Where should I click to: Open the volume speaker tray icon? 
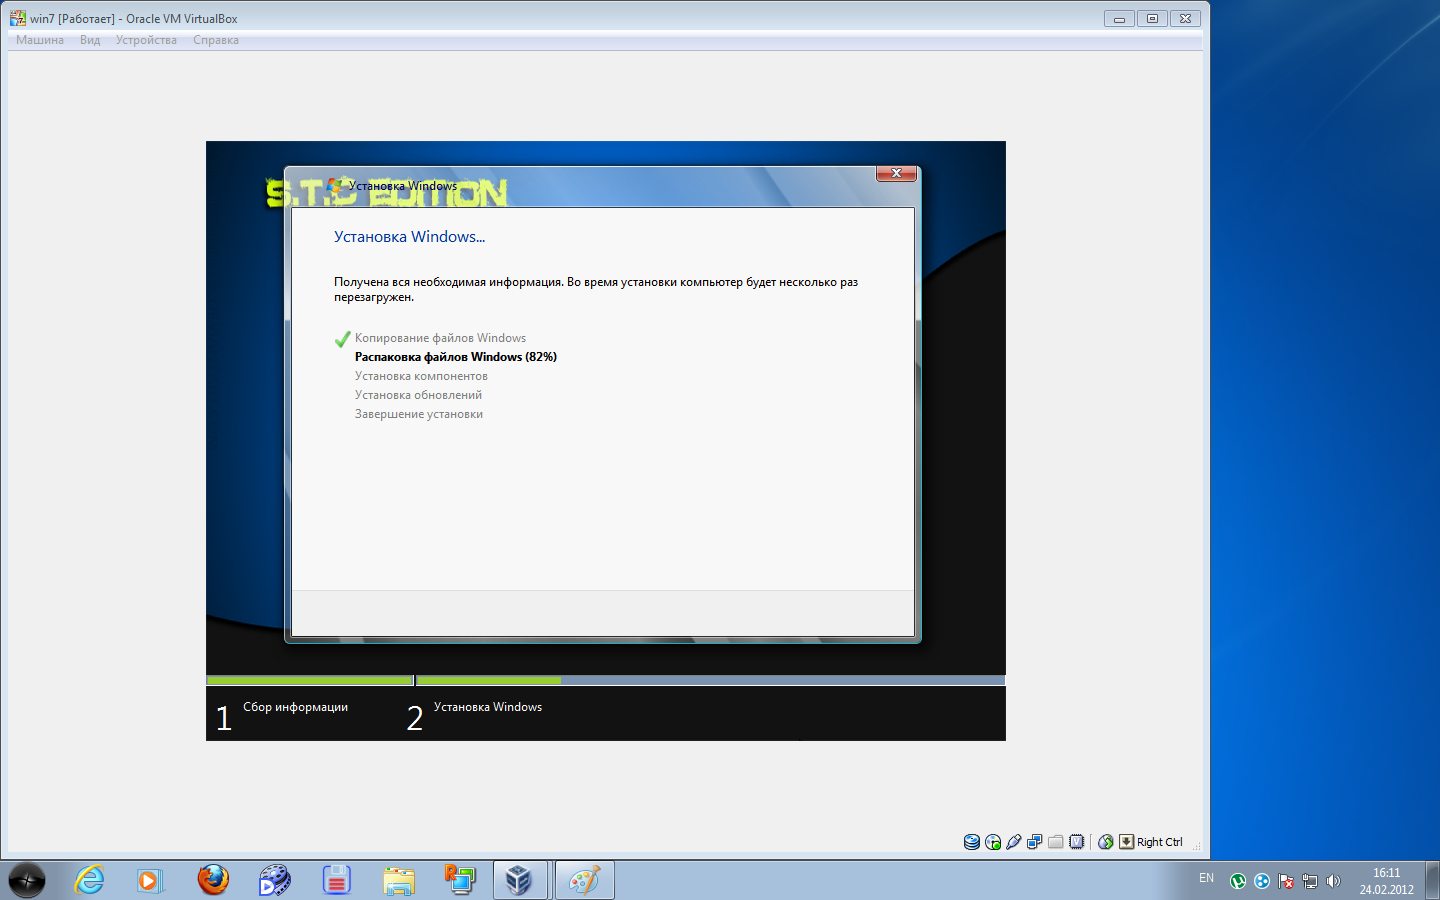(1333, 881)
